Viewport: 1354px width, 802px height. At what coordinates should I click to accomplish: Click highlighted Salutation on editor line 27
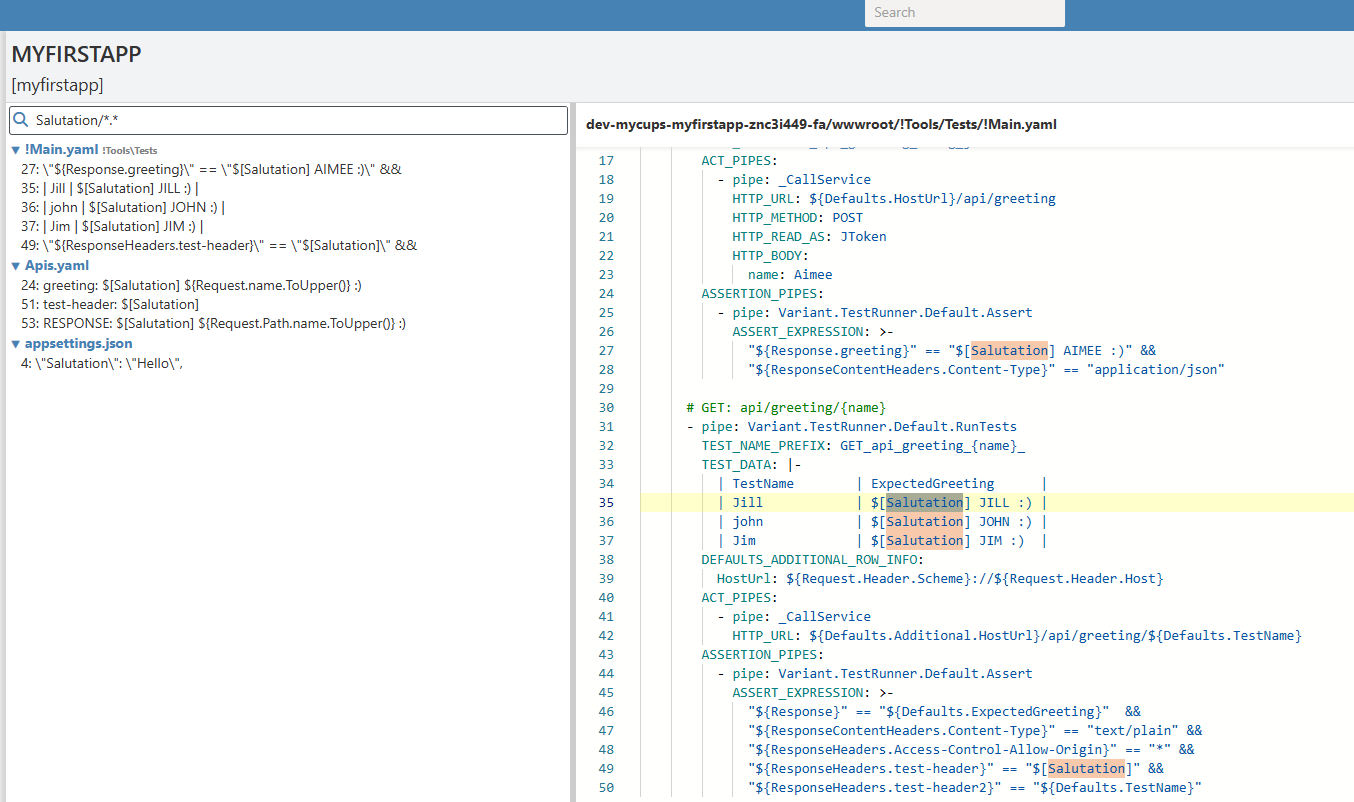[1008, 350]
